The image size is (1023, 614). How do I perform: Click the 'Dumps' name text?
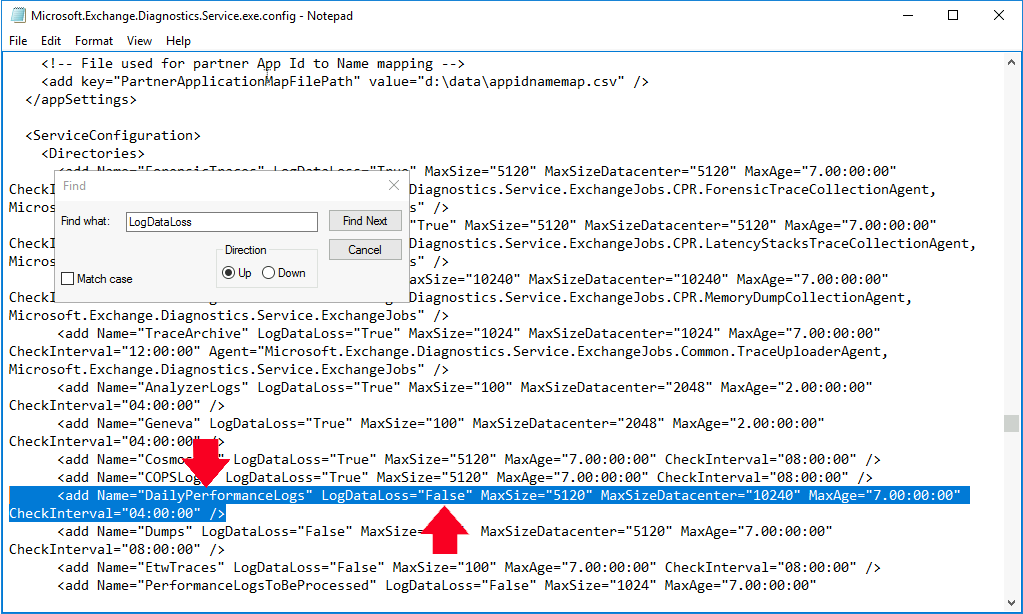(x=164, y=532)
